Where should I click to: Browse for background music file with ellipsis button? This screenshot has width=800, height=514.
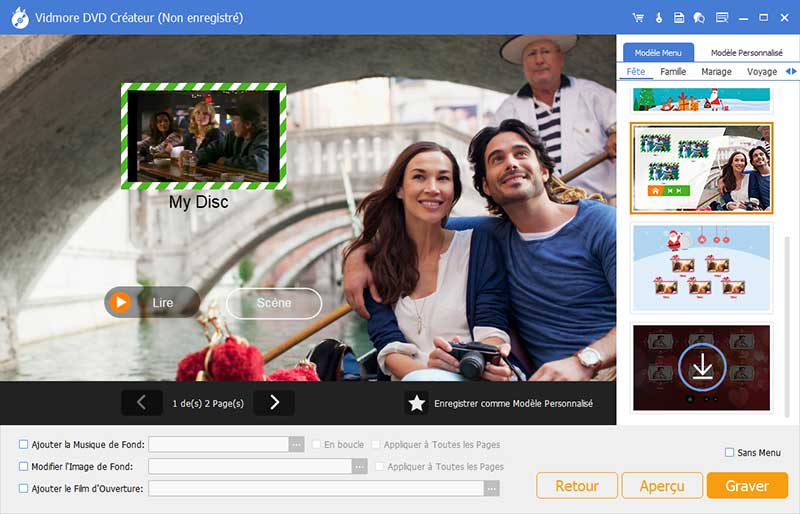(x=296, y=444)
